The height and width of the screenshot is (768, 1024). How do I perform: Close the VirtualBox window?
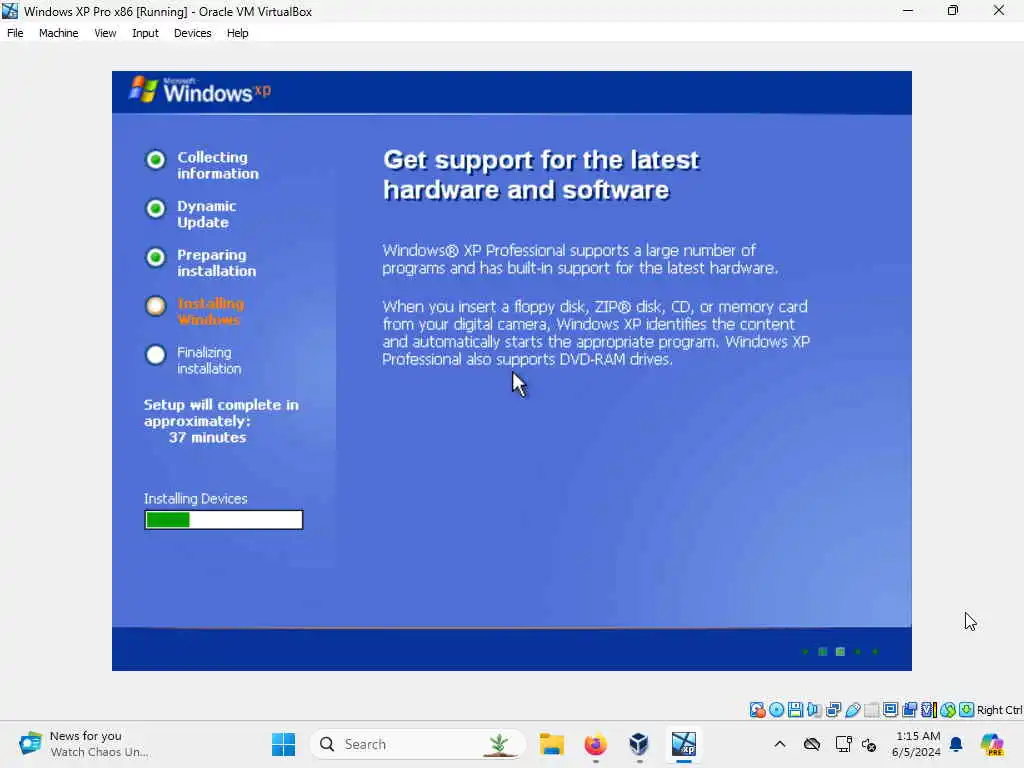[999, 11]
